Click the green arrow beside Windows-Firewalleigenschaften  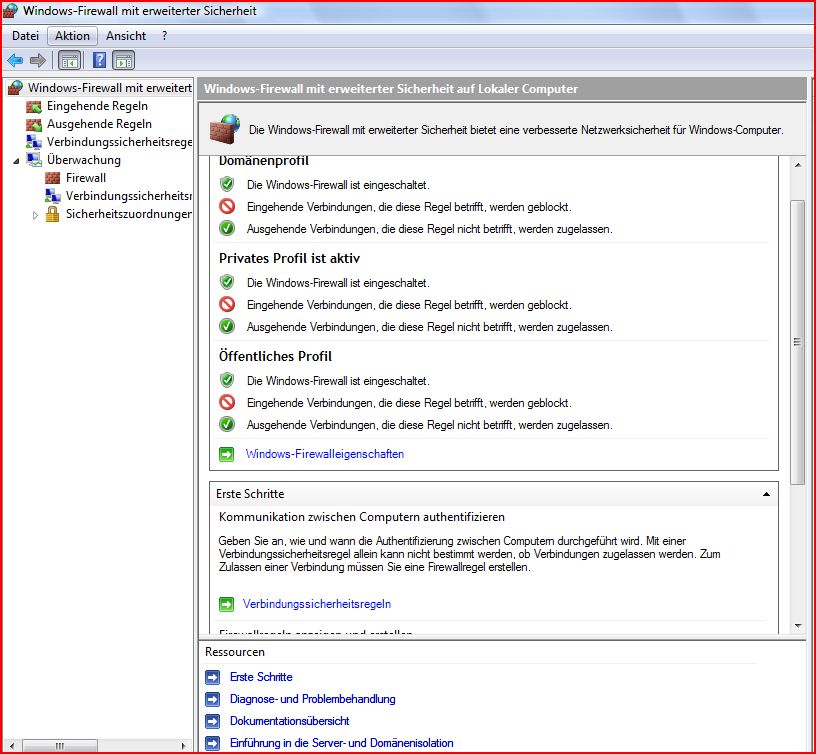click(226, 454)
